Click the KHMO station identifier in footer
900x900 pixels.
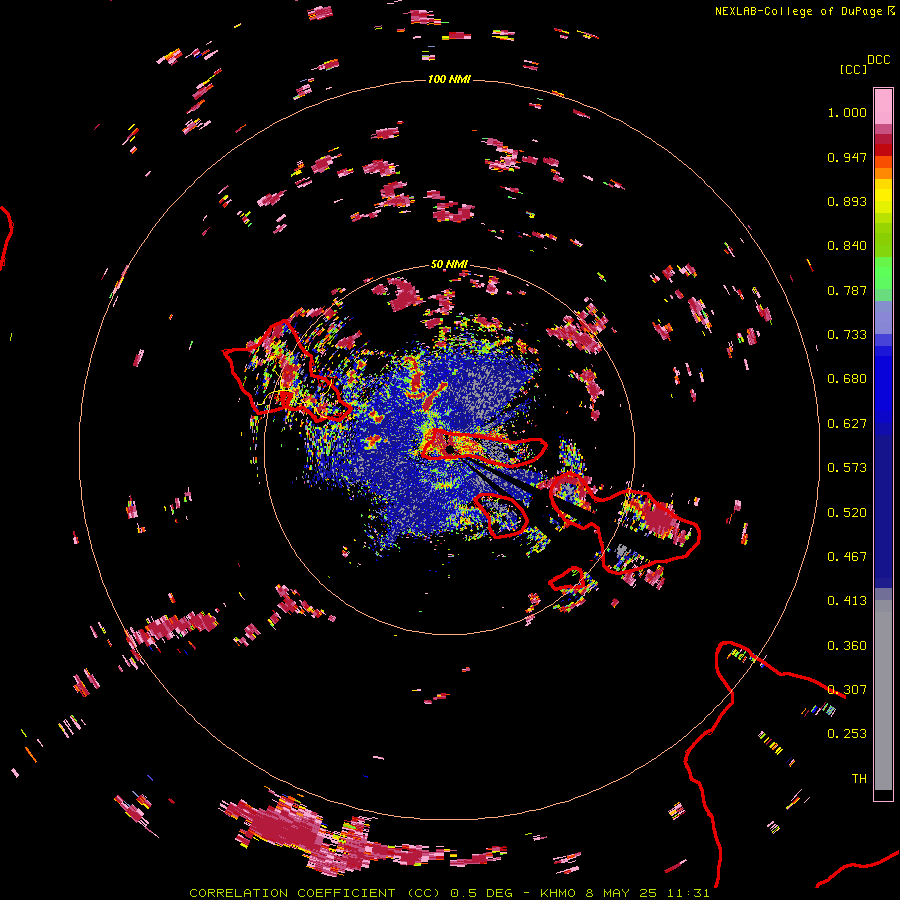[x=557, y=893]
